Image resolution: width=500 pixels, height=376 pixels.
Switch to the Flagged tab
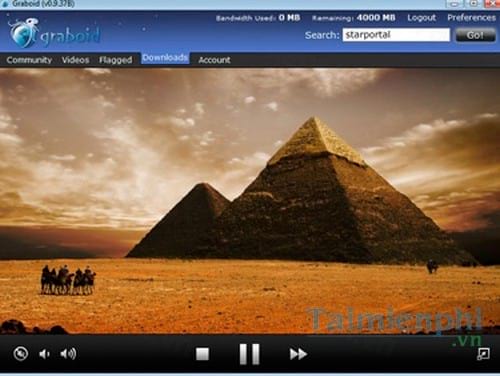(116, 60)
